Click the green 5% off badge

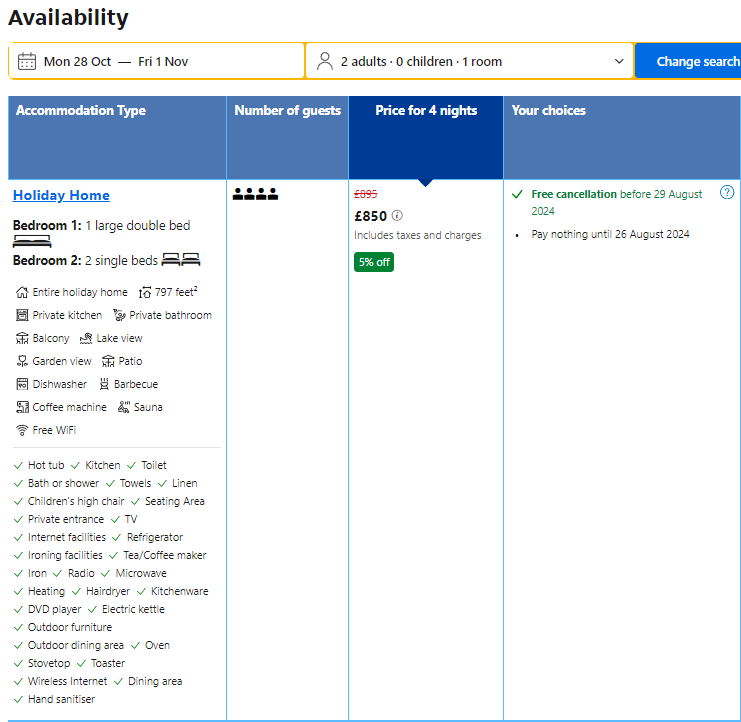coord(375,262)
